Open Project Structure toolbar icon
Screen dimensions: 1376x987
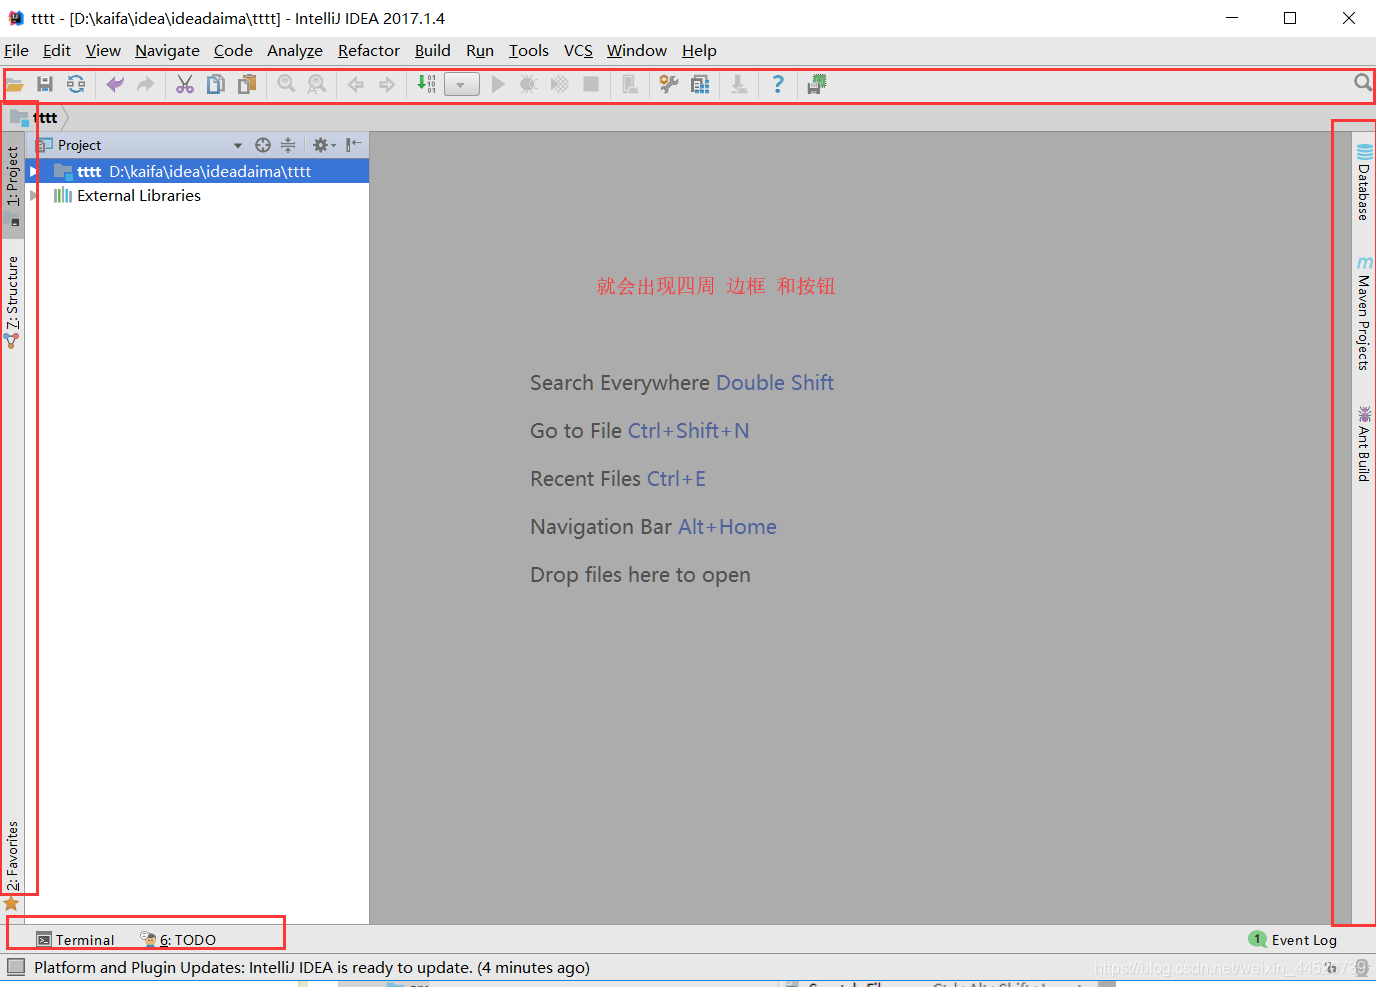700,85
